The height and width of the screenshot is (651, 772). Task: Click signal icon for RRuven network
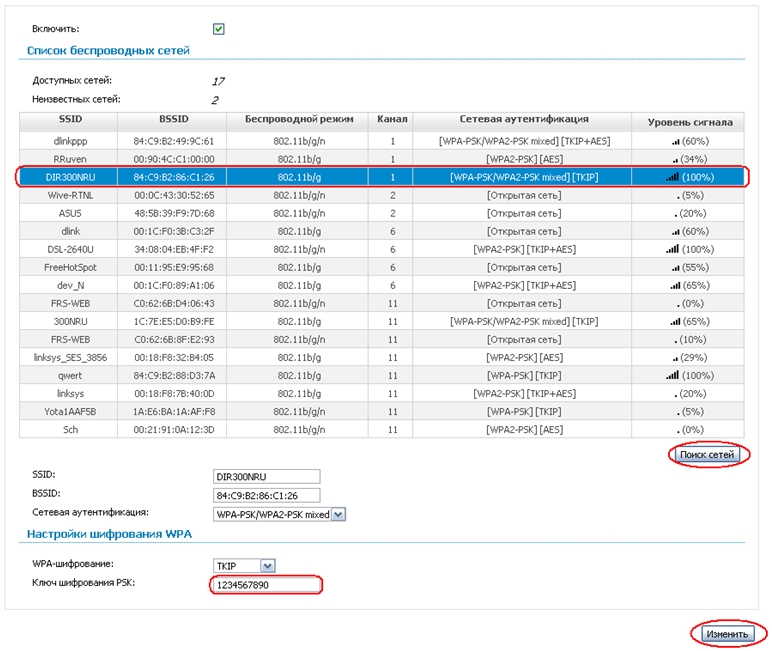pos(676,159)
